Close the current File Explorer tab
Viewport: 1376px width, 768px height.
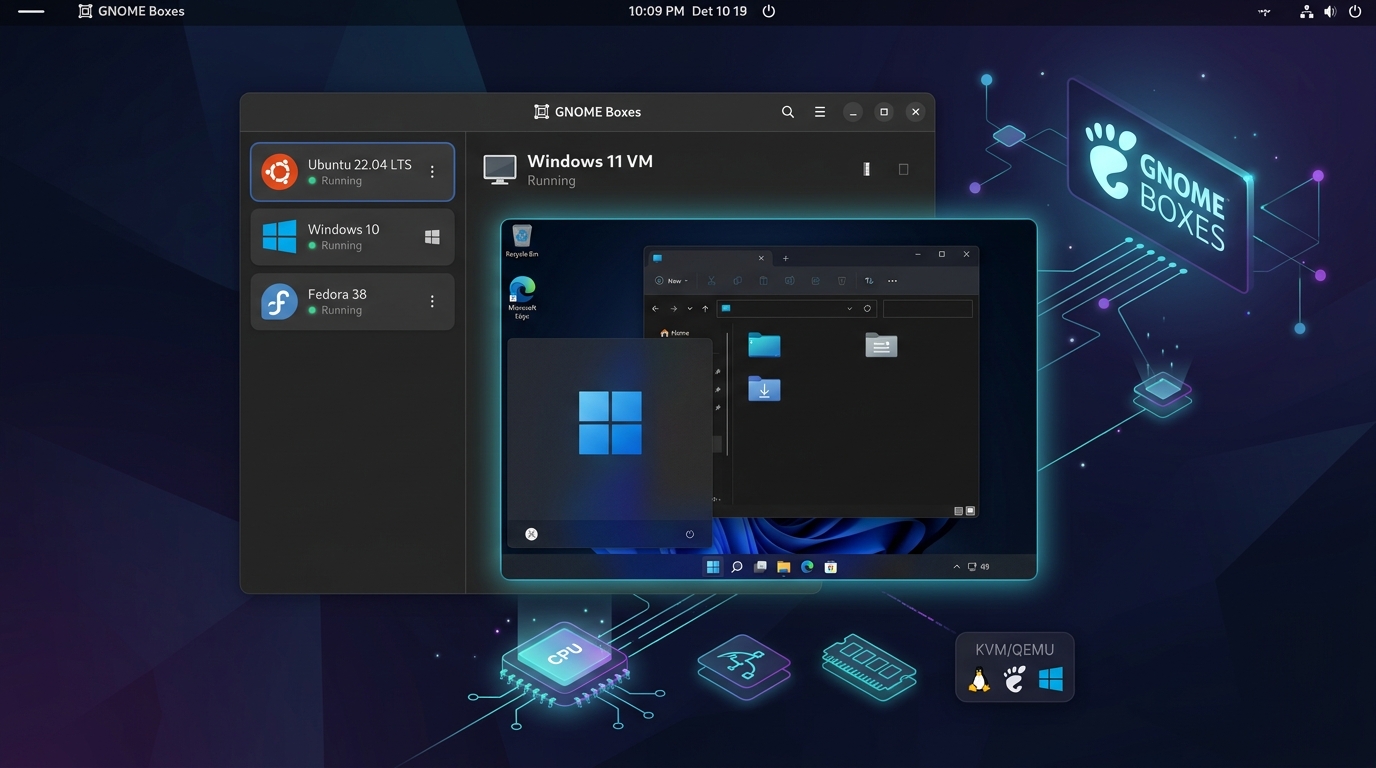tap(762, 258)
